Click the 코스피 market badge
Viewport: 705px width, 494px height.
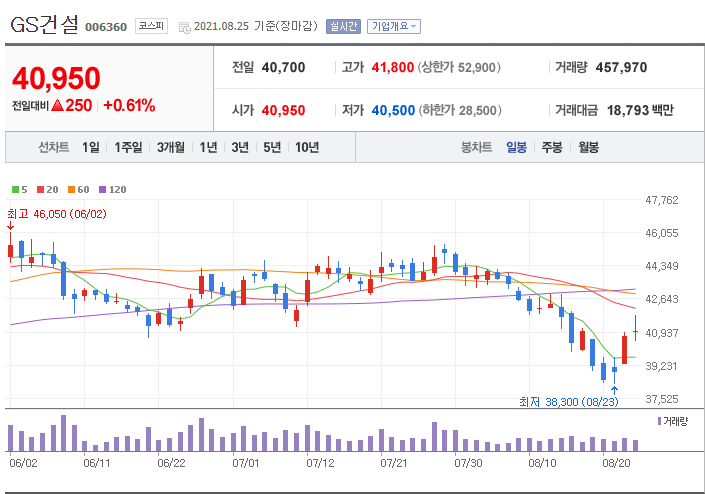(x=151, y=26)
